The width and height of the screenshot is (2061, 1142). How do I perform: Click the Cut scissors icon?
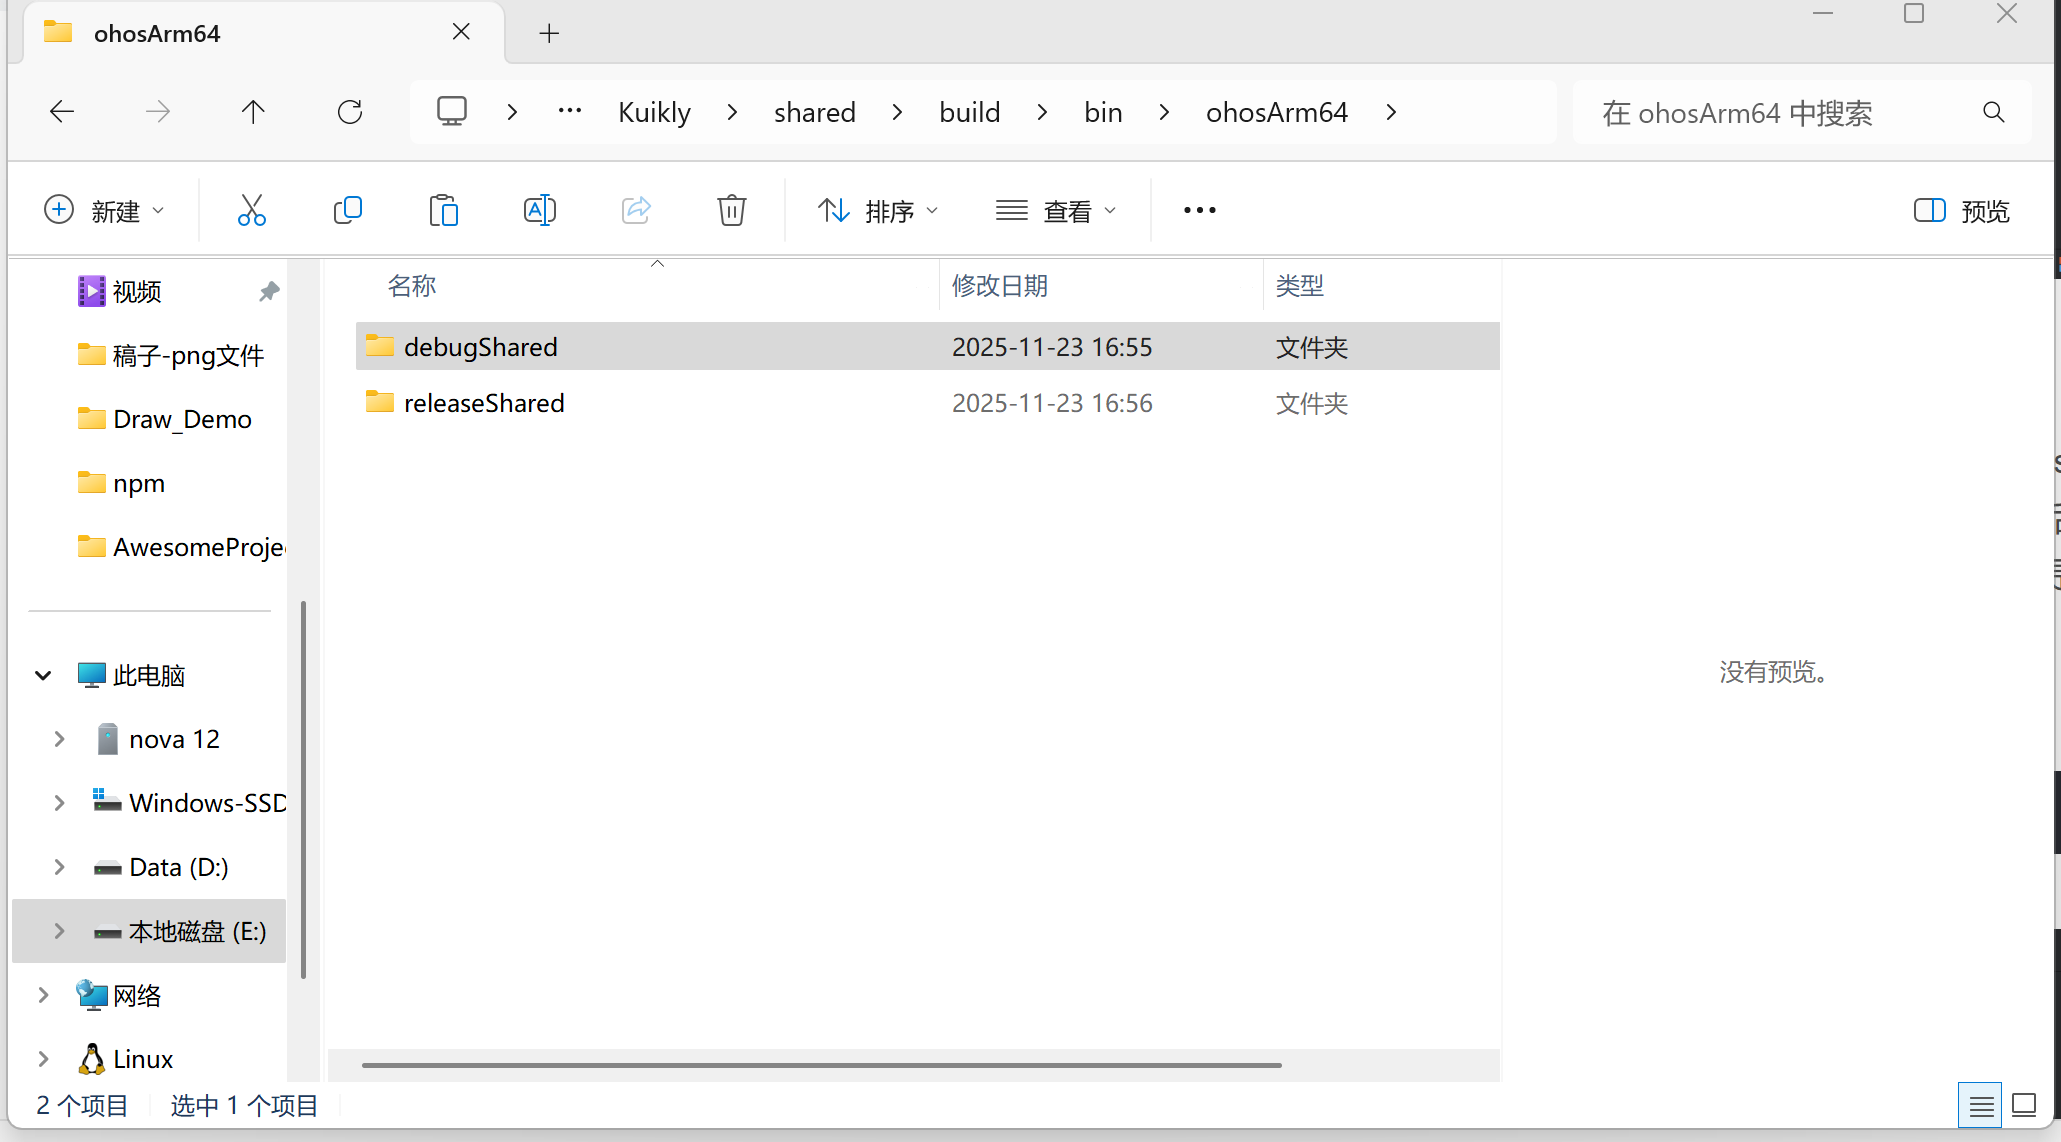pos(251,210)
